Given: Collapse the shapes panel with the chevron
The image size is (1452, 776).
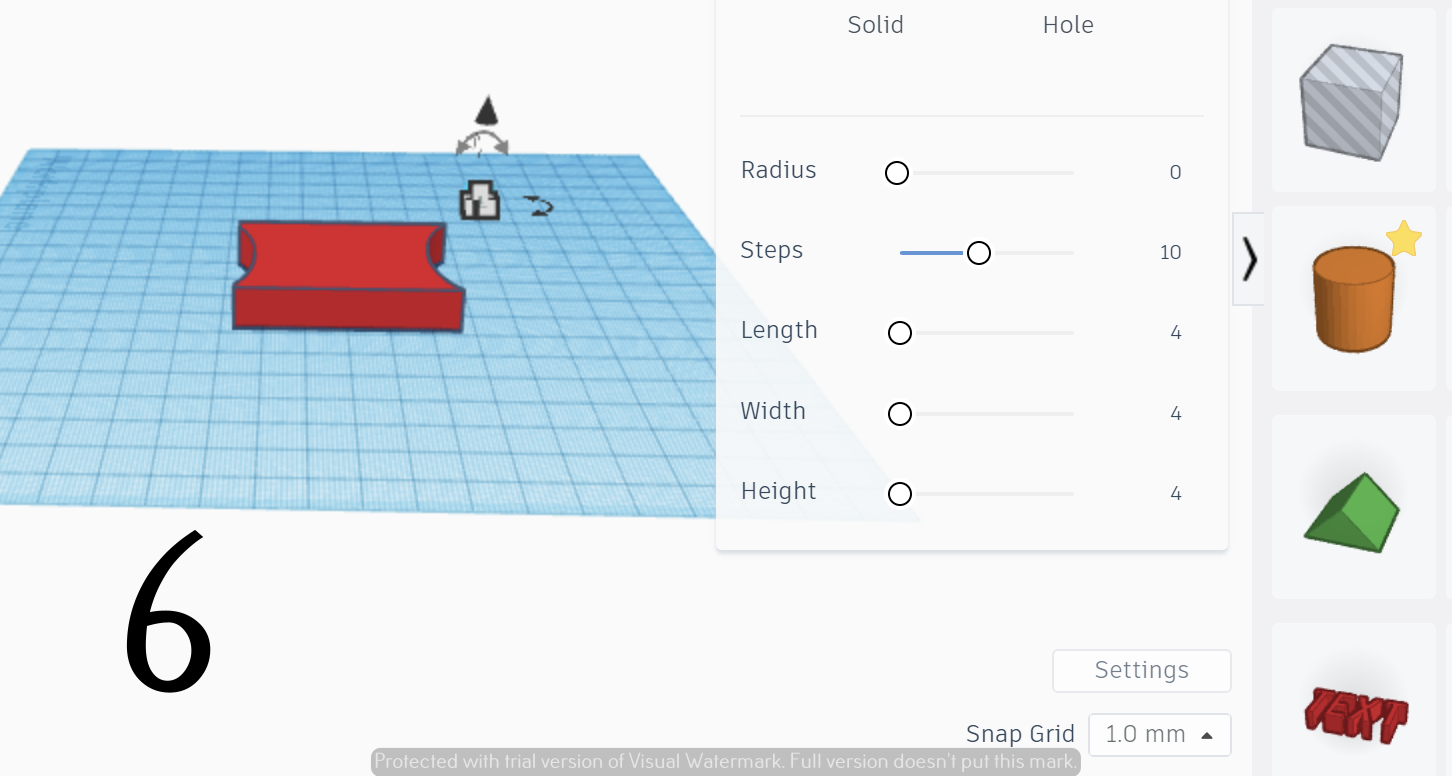Looking at the screenshot, I should (x=1249, y=259).
